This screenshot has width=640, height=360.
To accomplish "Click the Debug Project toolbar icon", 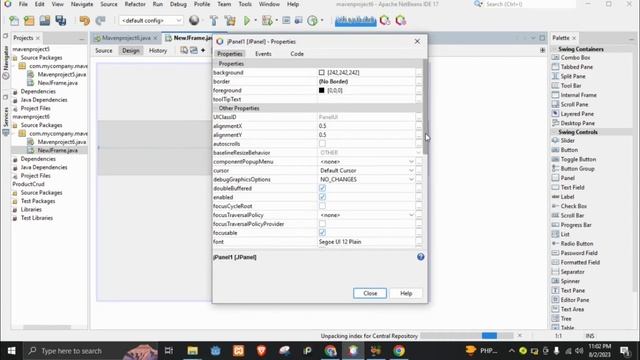I will 267,20.
